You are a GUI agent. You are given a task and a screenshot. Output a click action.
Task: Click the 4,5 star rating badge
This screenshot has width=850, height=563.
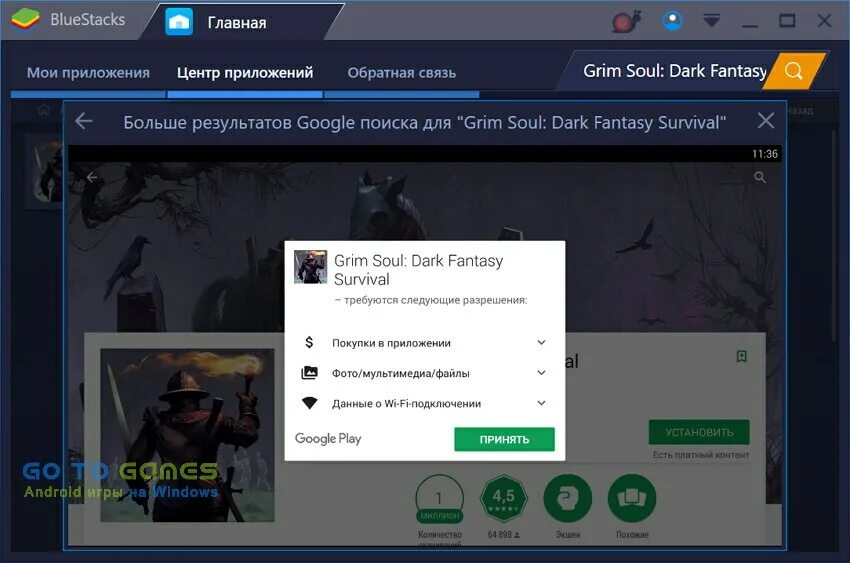pos(504,499)
